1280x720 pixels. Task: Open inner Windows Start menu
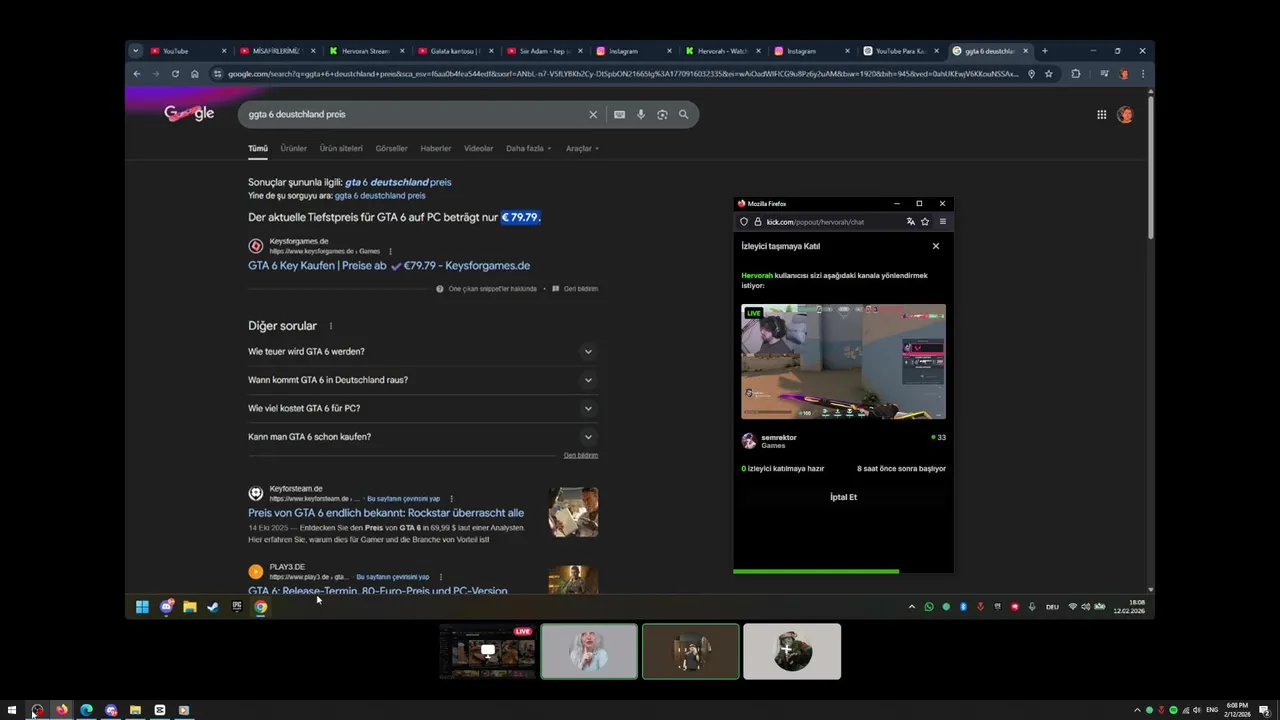(142, 606)
